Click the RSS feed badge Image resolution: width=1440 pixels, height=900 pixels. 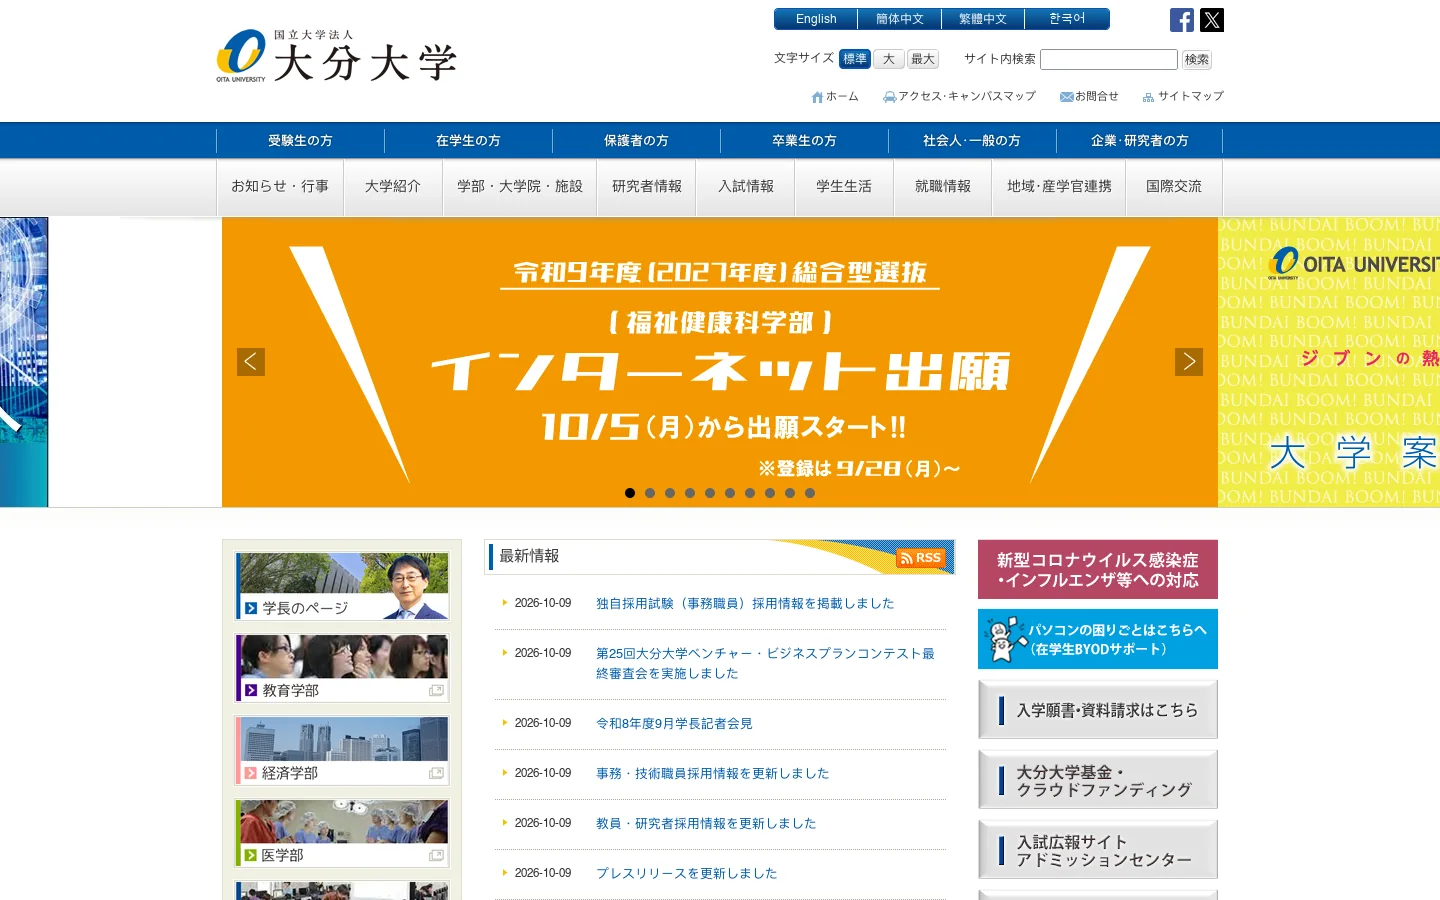[x=920, y=558]
